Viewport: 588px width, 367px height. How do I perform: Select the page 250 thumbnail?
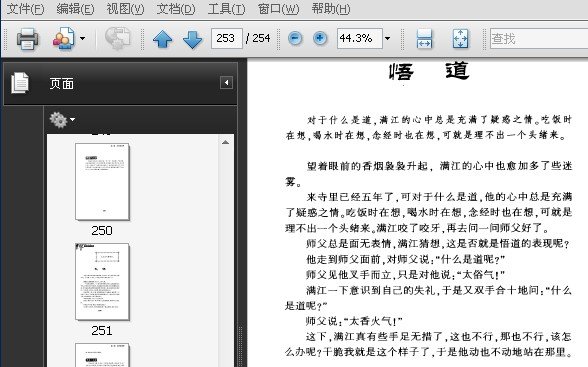point(102,181)
